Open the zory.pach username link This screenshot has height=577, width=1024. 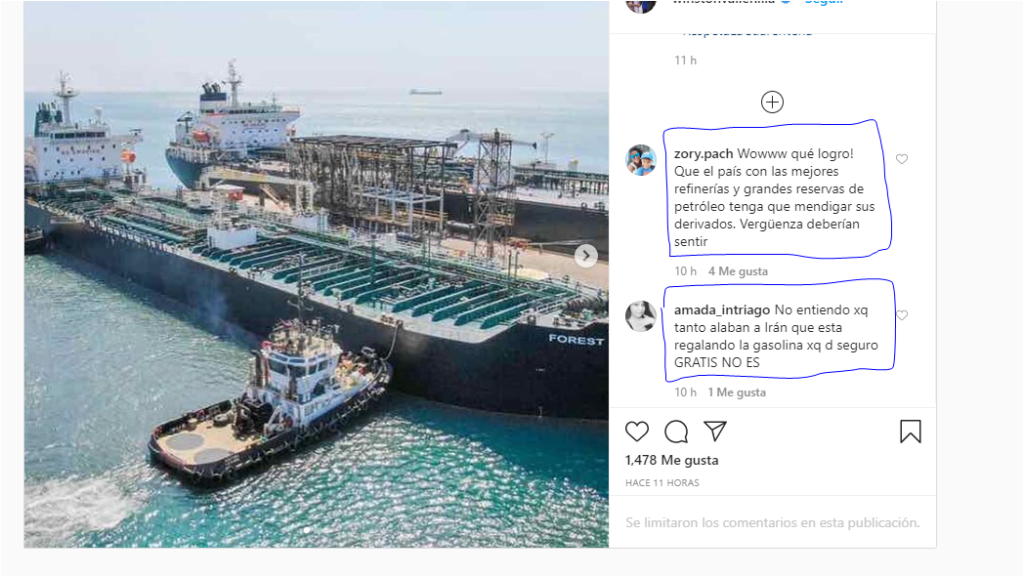pos(703,154)
